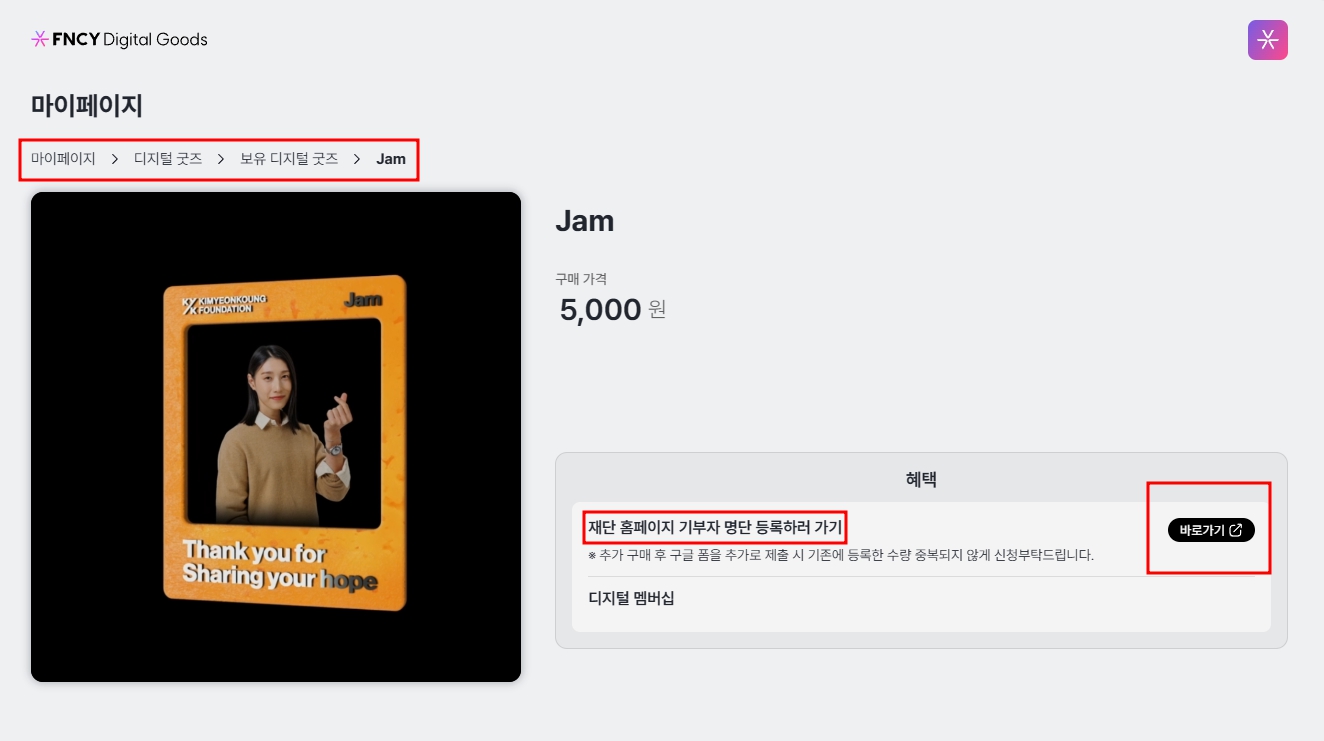Open the profile avatar icon at top right
1324x741 pixels.
[1267, 40]
